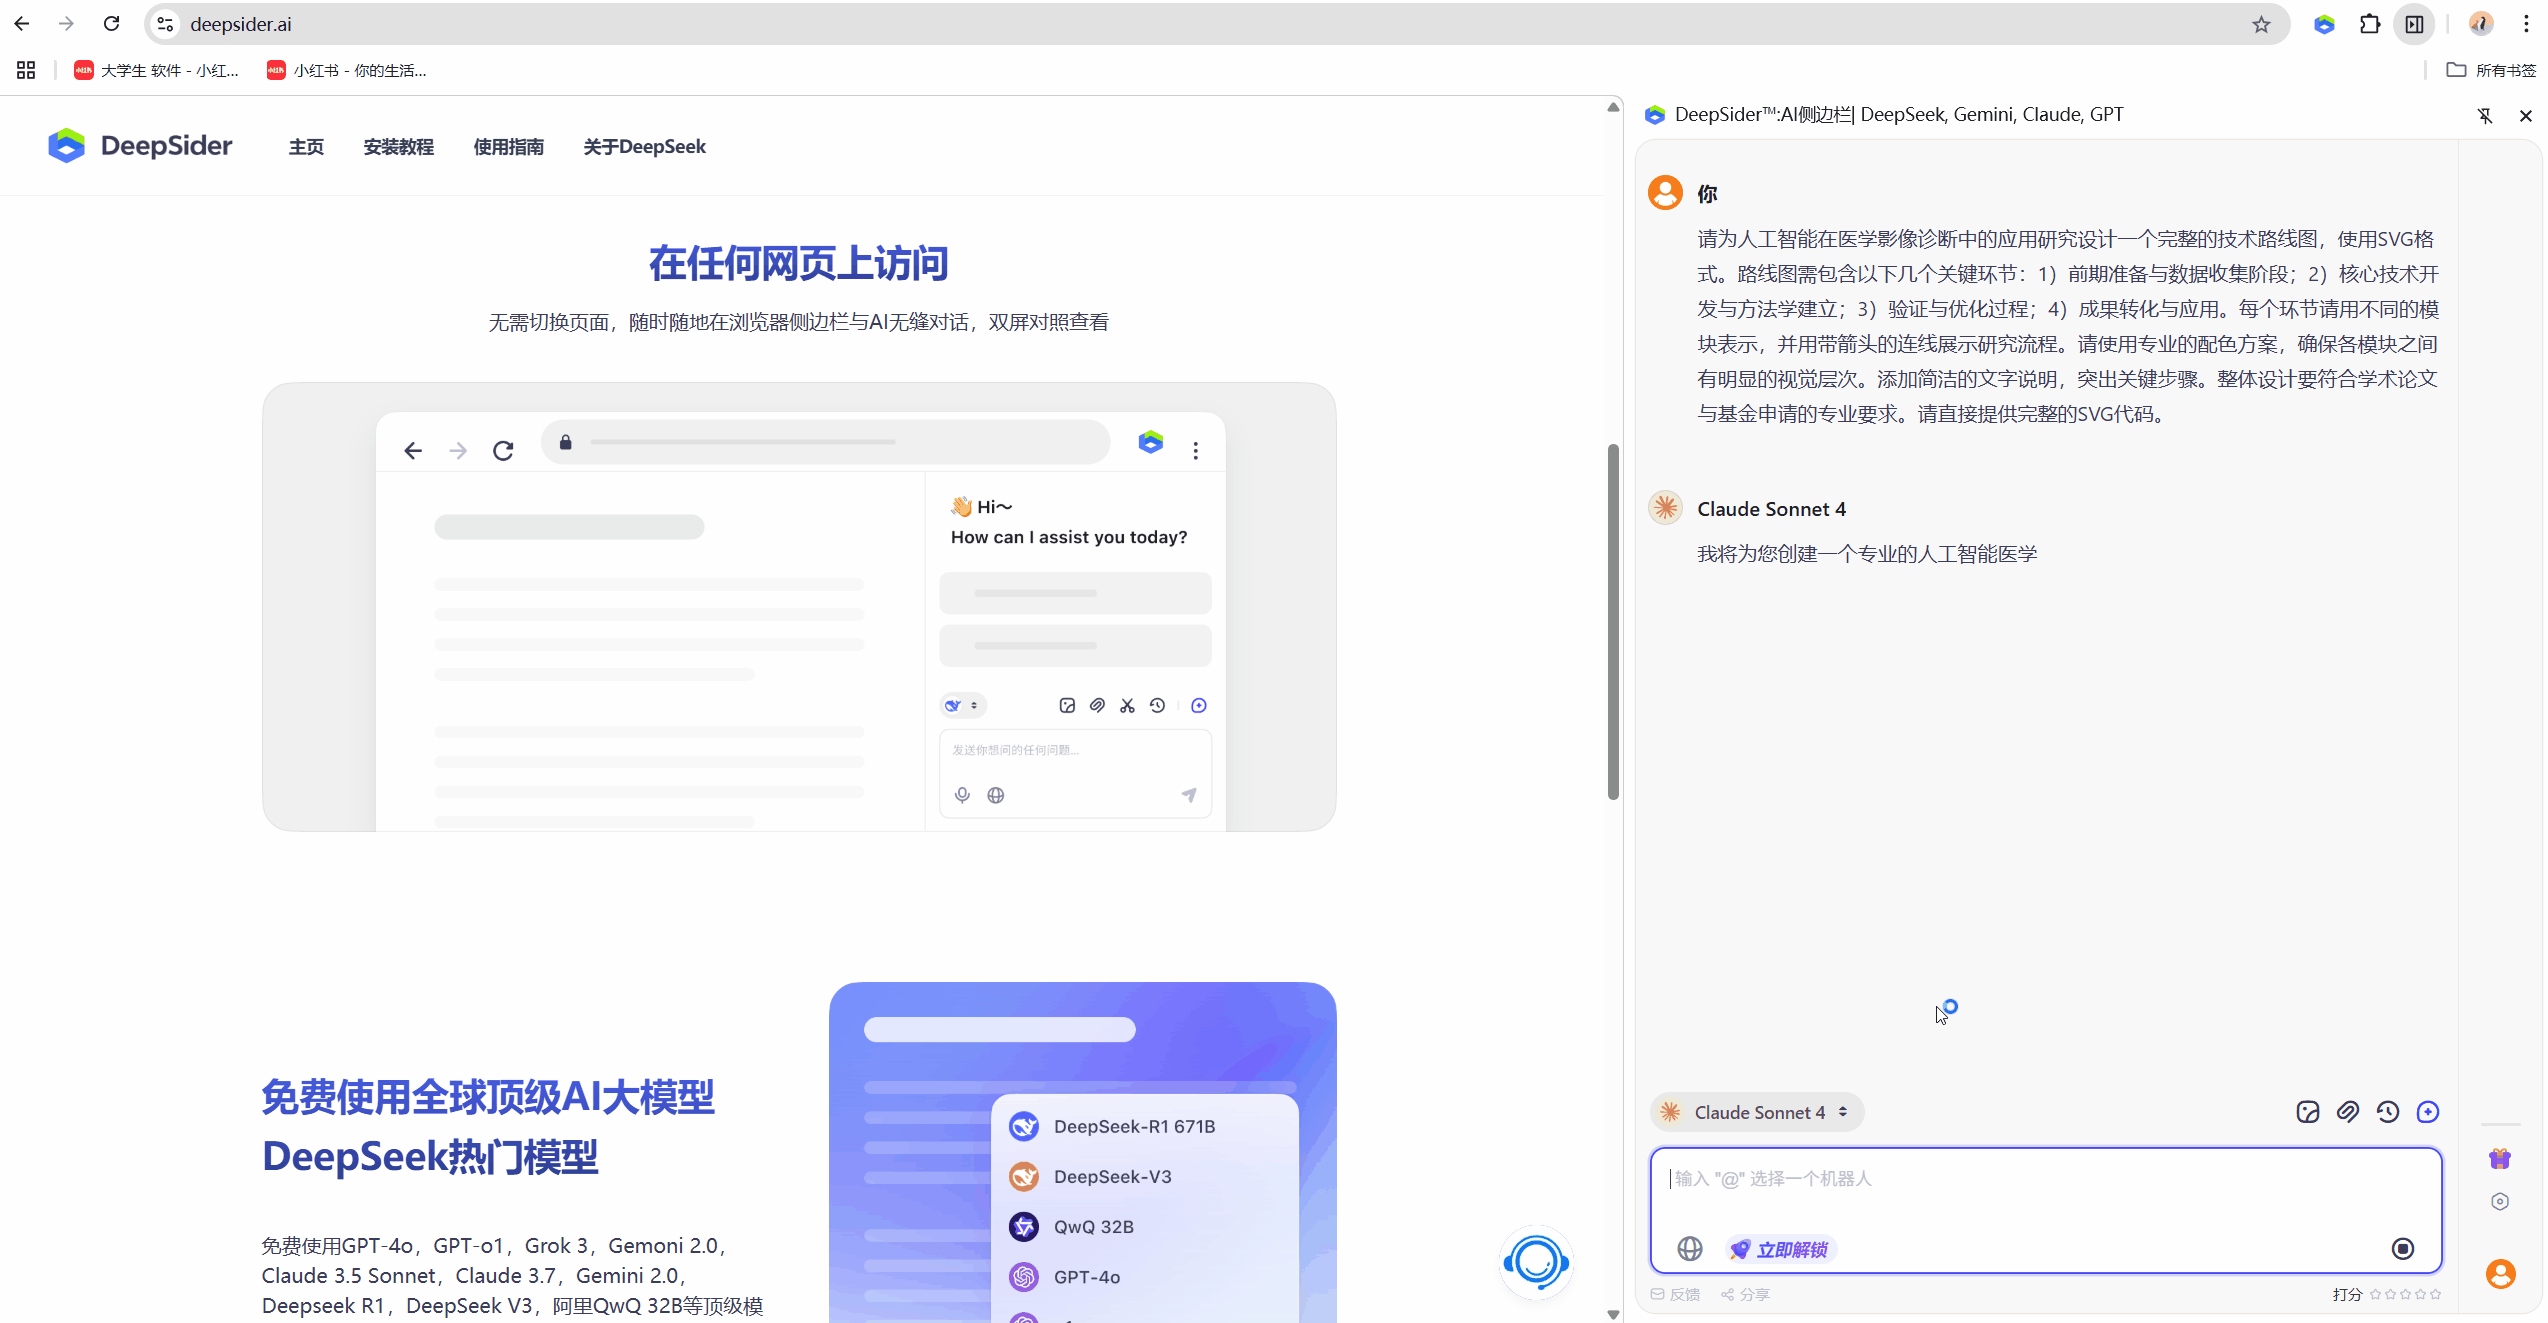Click the 分享 share link

[1746, 1294]
